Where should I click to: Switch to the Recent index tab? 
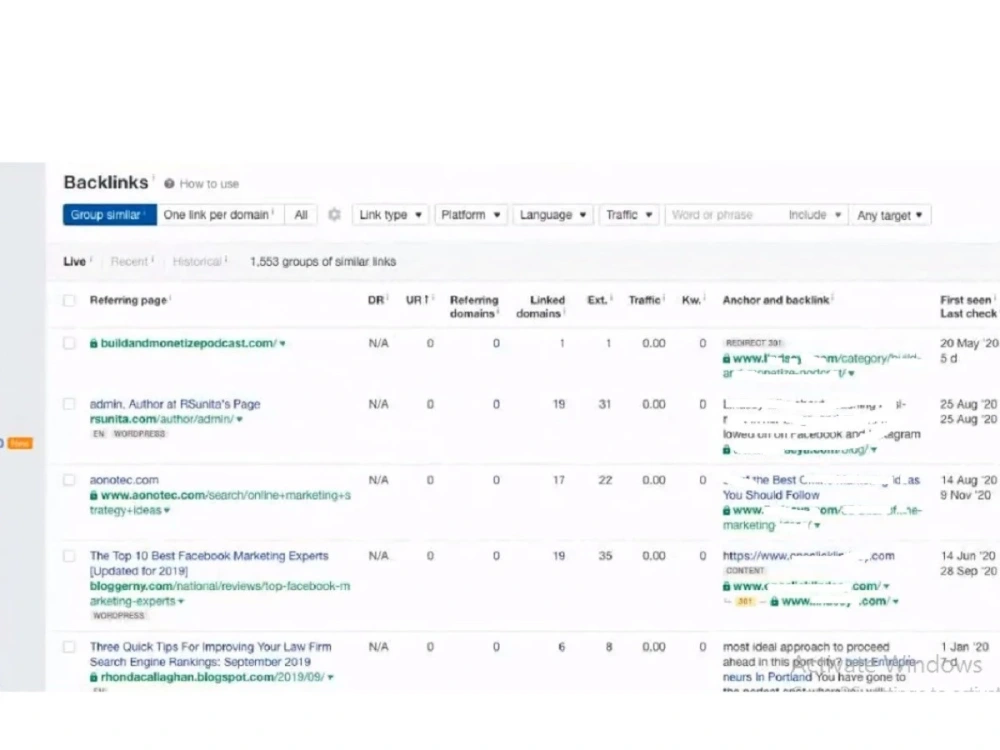point(129,261)
